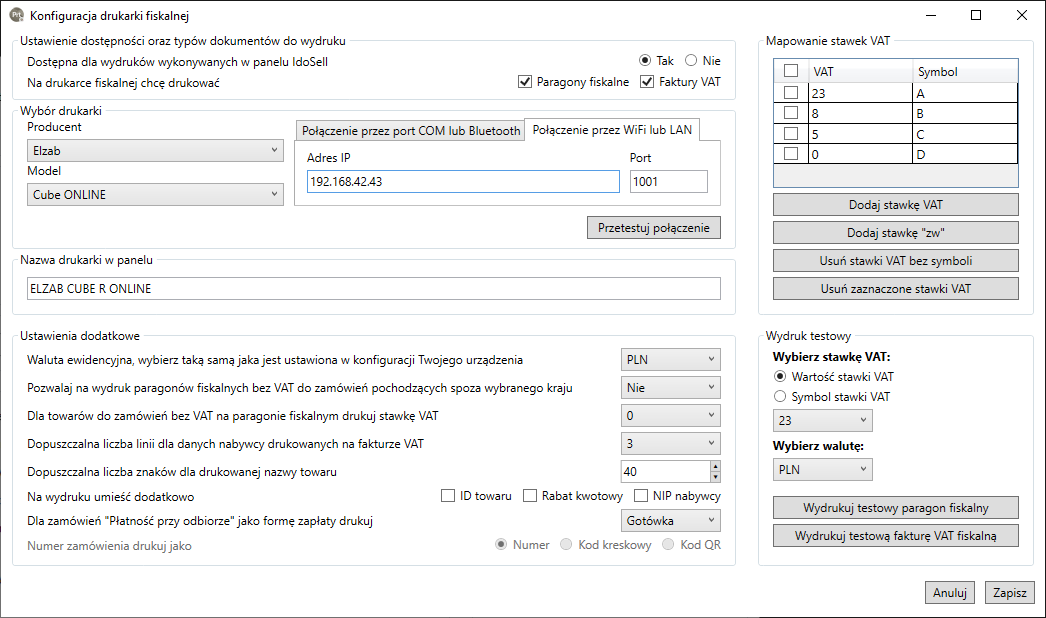1046x618 pixels.
Task: Click the application icon in title bar
Action: pyautogui.click(x=16, y=15)
